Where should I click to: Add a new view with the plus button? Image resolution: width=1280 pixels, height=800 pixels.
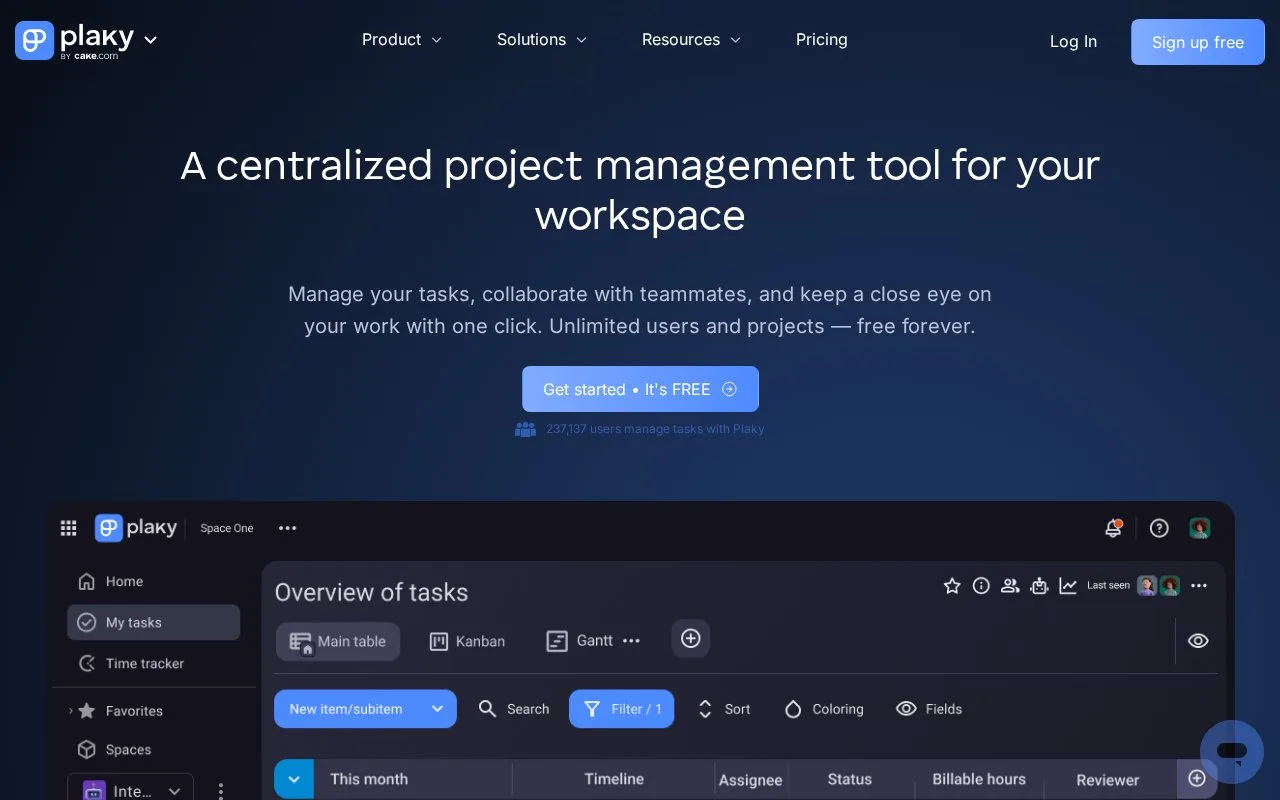(690, 638)
